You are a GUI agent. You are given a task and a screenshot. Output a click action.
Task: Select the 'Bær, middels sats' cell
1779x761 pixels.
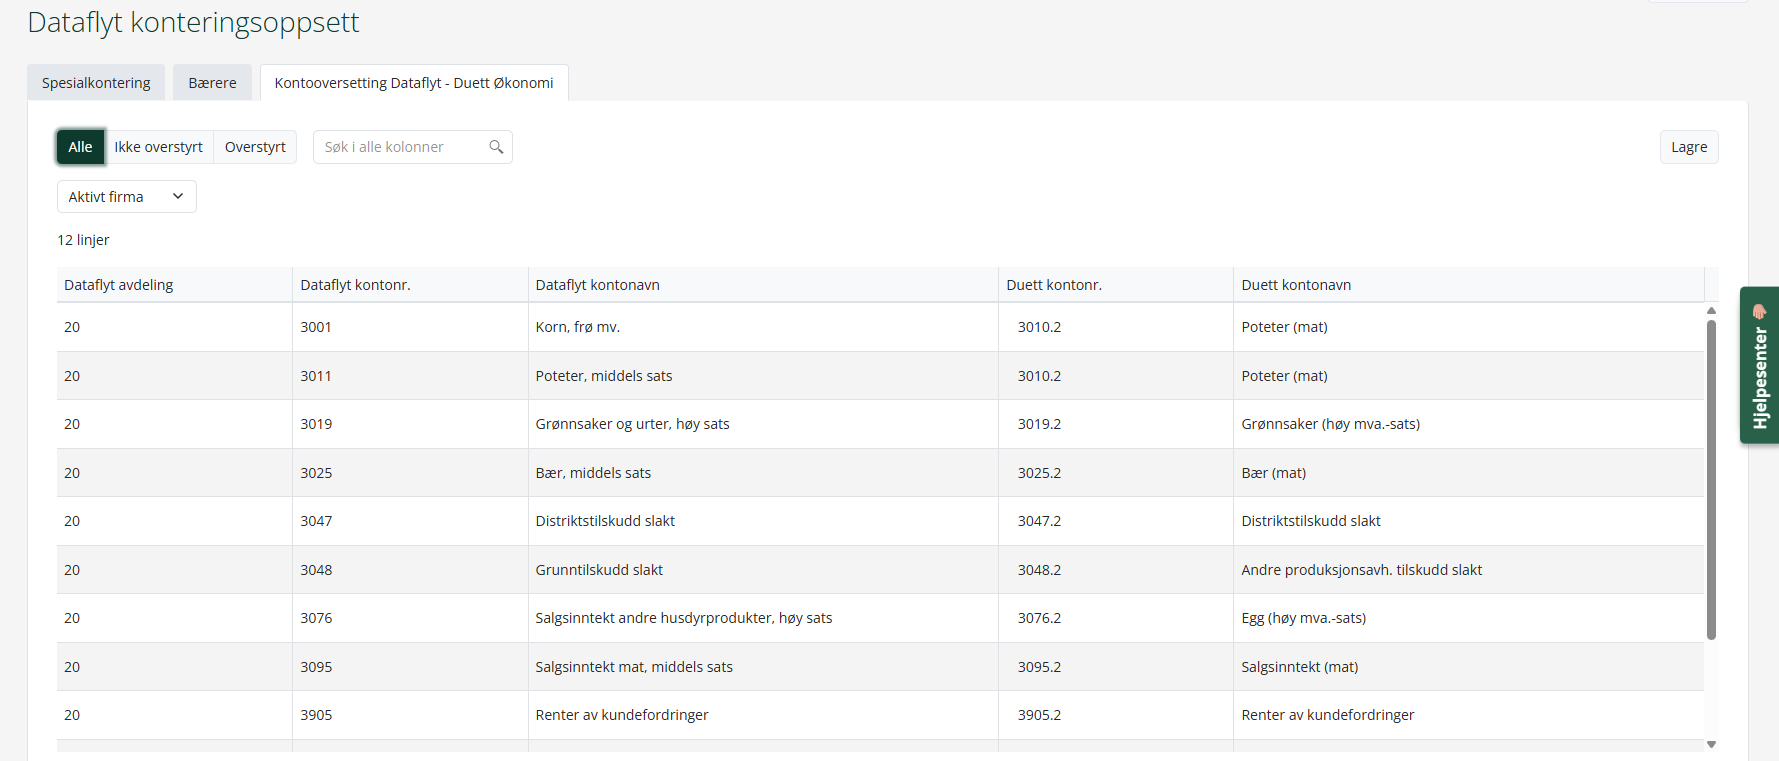(763, 473)
